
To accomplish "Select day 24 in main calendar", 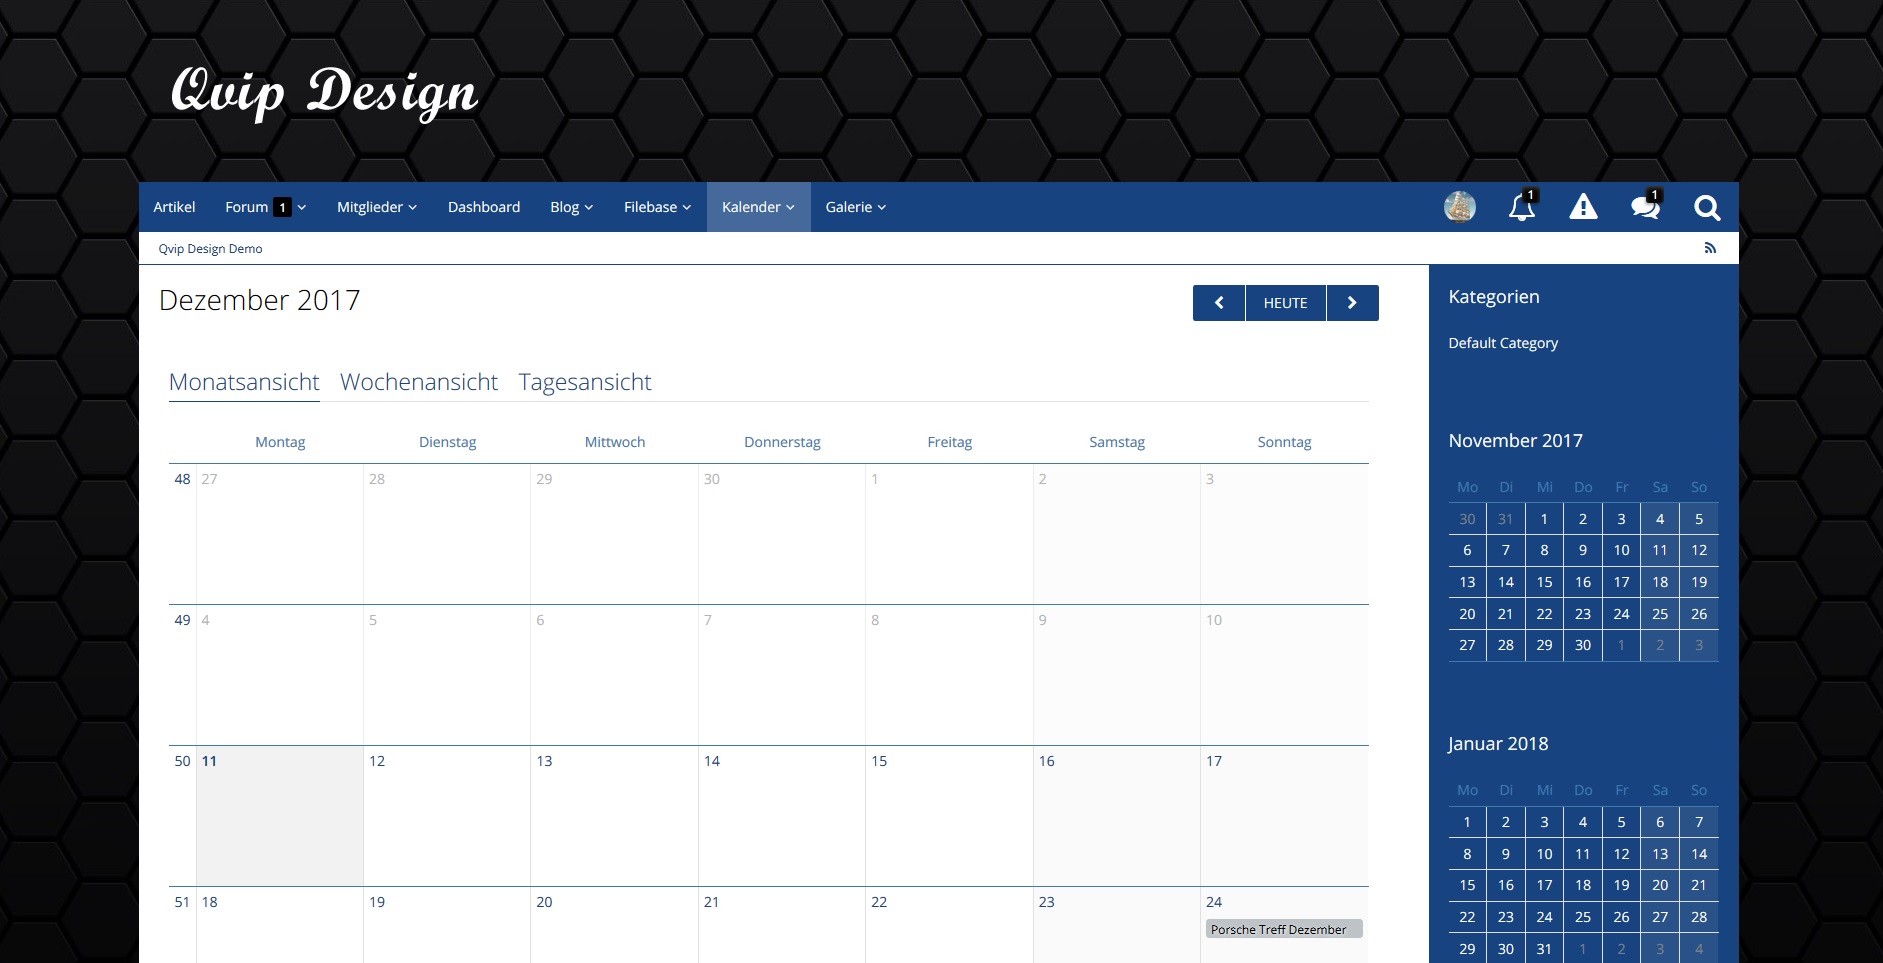I will [1214, 902].
